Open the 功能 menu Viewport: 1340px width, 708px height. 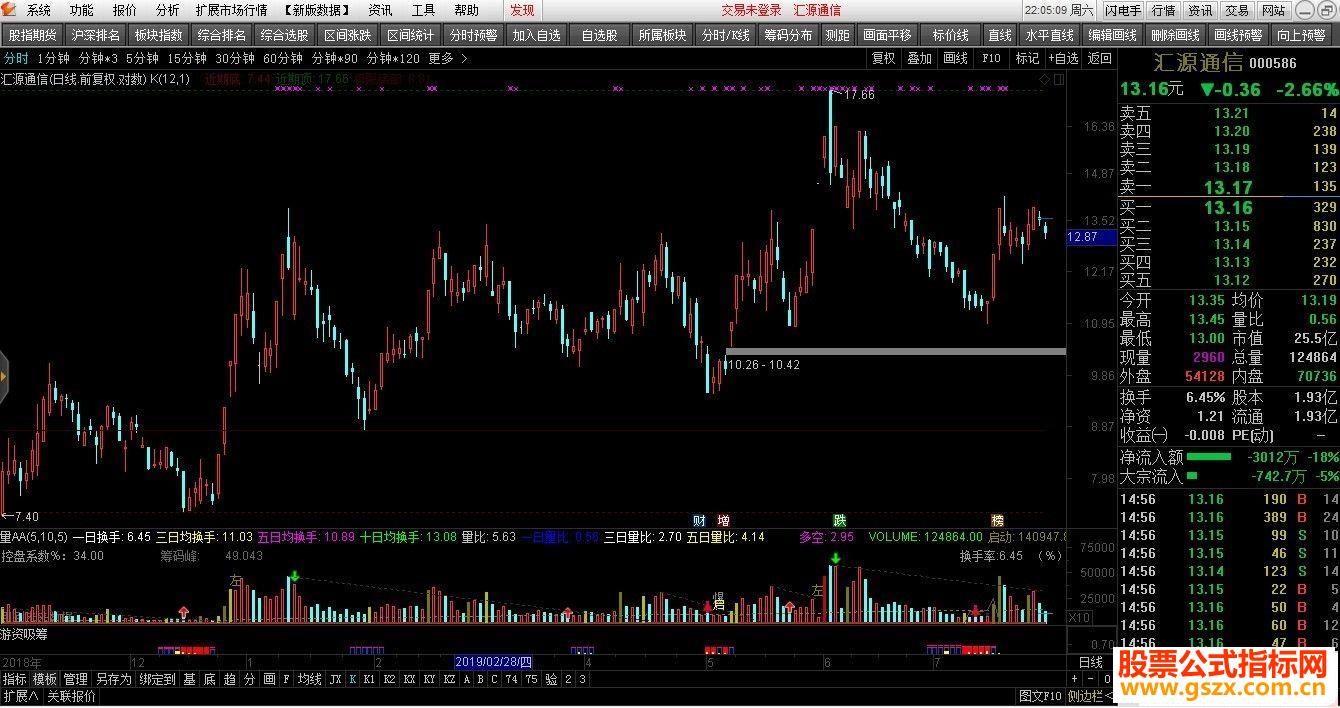[x=82, y=10]
